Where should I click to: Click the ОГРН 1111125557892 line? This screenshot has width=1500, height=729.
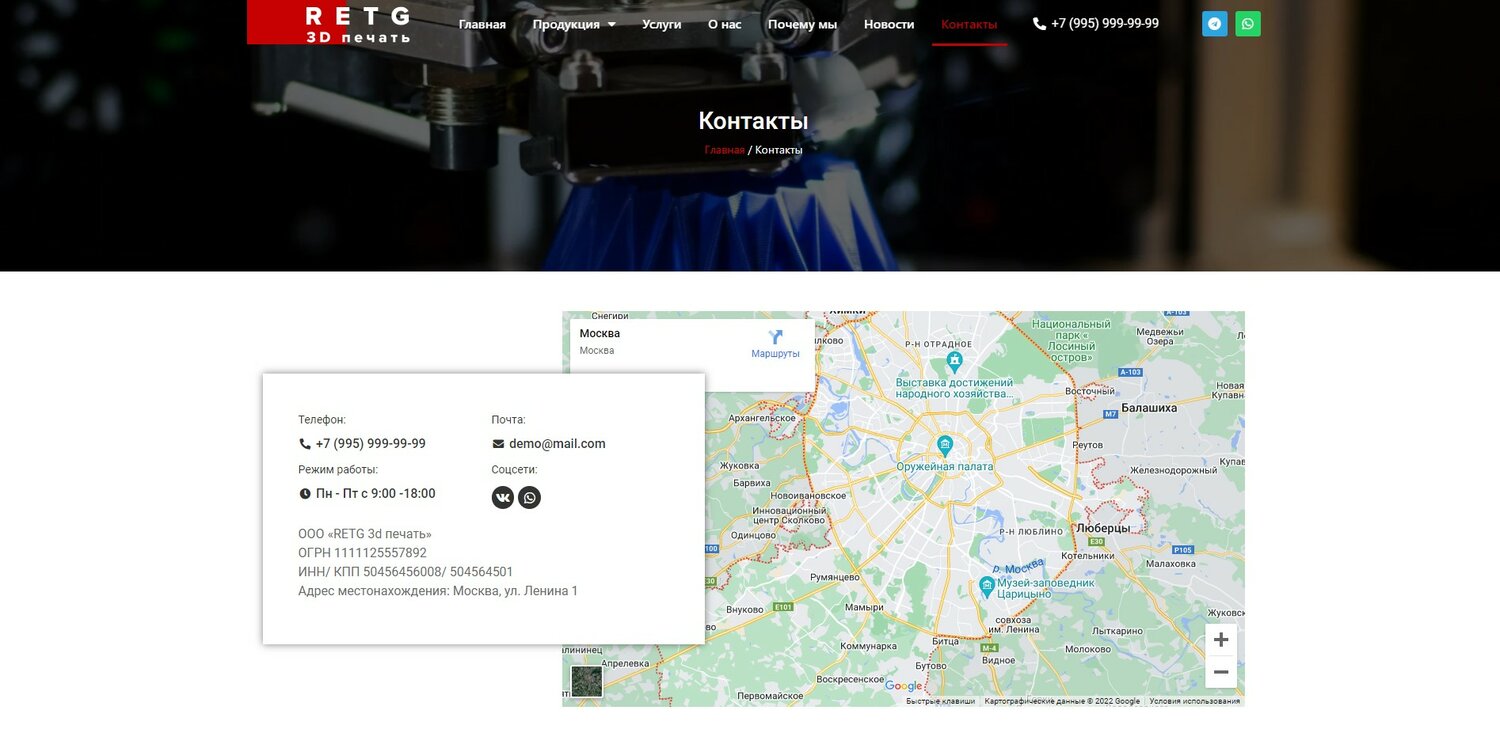pyautogui.click(x=362, y=553)
